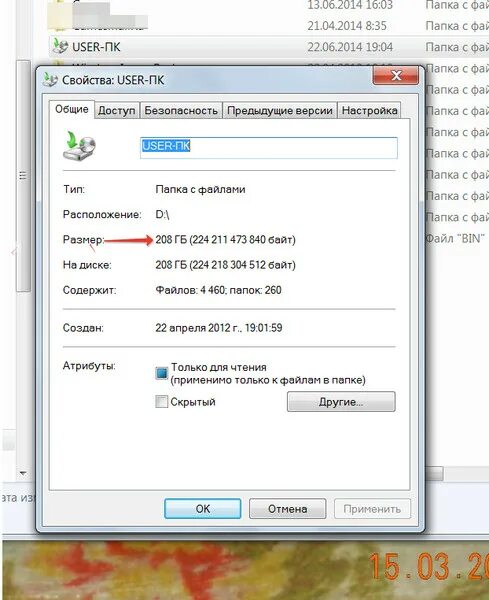Select the USER-ПК row in the file list
This screenshot has height=600, width=489.
[x=269, y=46]
